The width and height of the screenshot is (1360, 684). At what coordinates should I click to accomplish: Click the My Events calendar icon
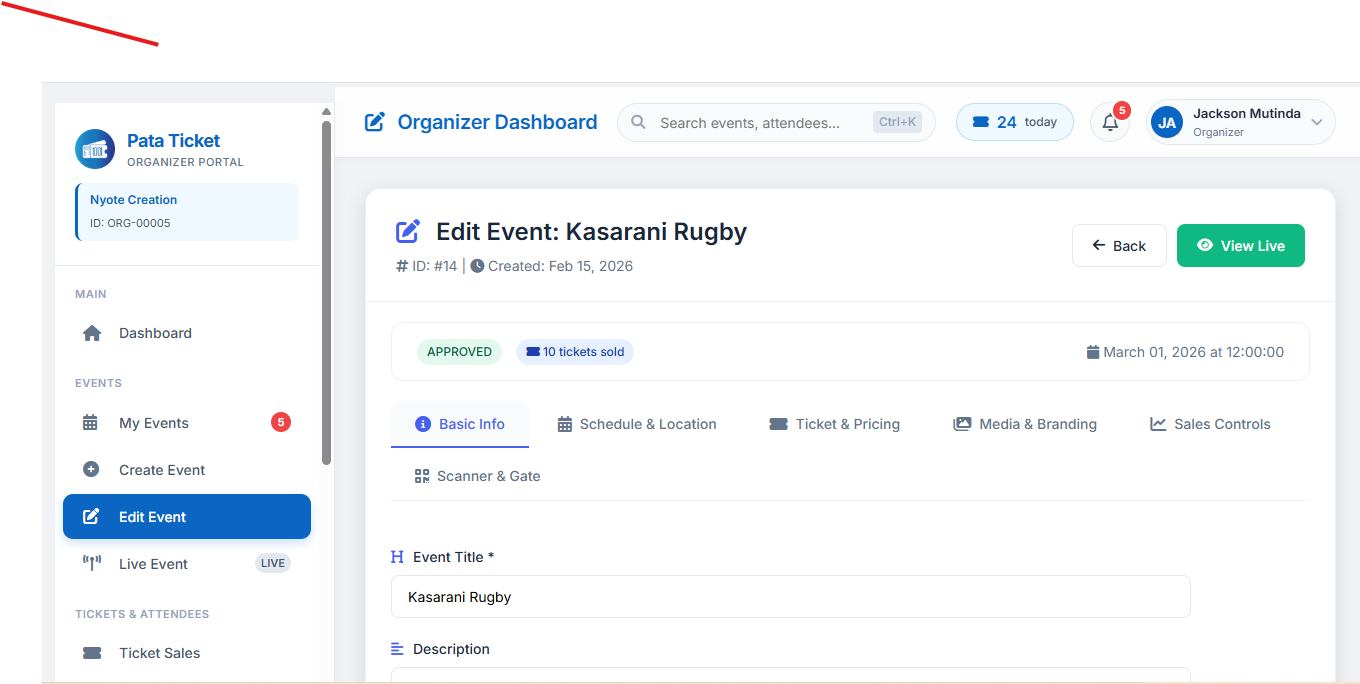pos(92,422)
